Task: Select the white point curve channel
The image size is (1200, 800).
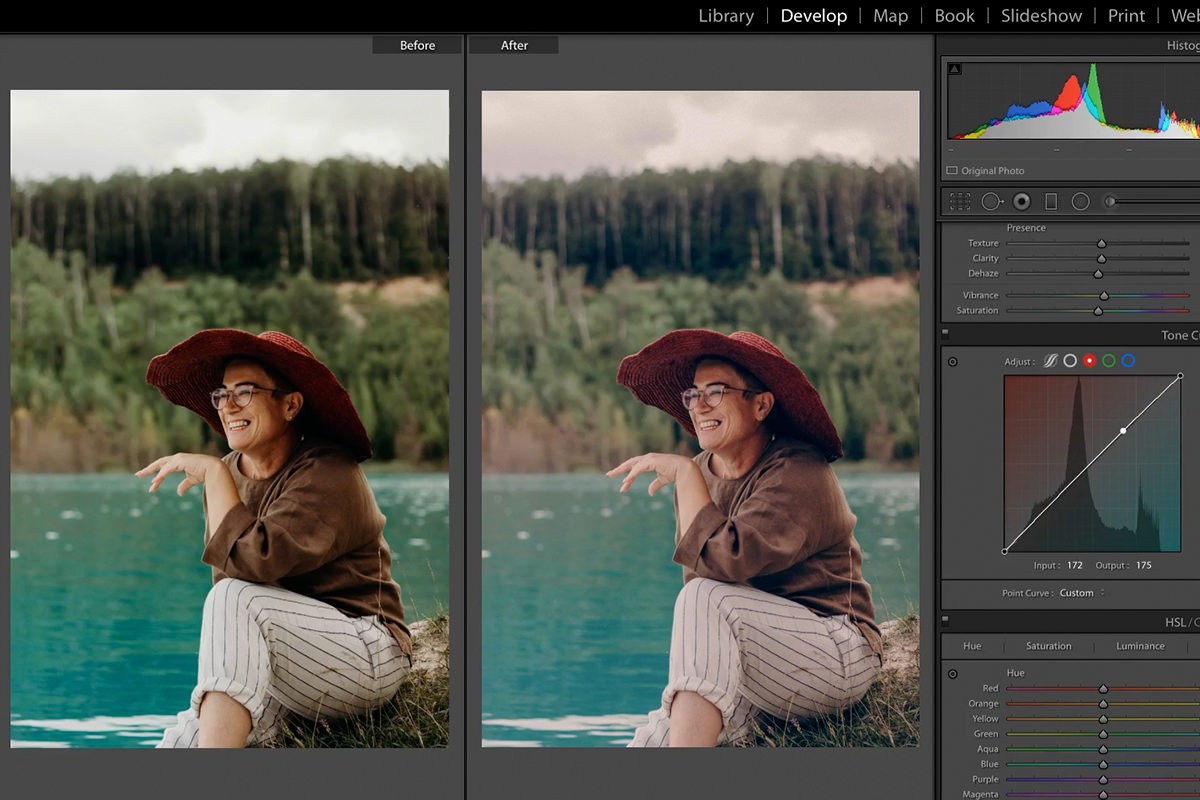Action: (x=1070, y=360)
